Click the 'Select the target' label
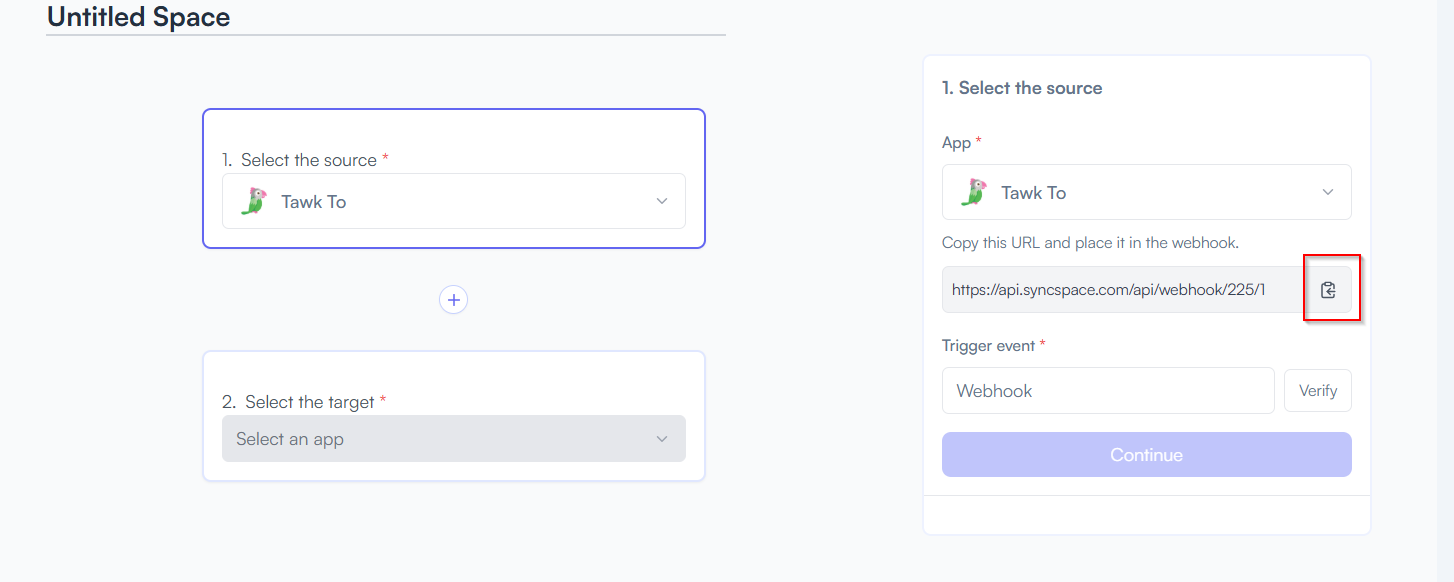Image resolution: width=1454 pixels, height=582 pixels. [309, 402]
